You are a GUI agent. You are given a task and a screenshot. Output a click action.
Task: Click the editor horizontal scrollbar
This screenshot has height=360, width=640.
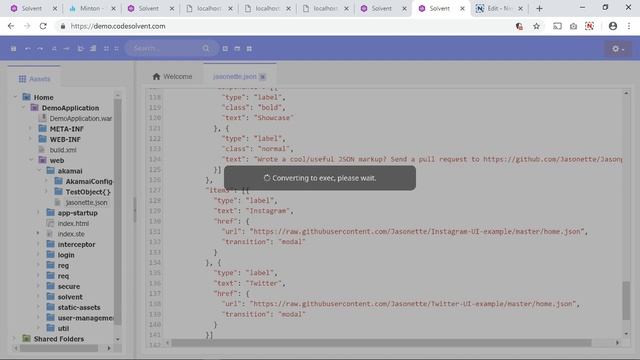pos(380,343)
